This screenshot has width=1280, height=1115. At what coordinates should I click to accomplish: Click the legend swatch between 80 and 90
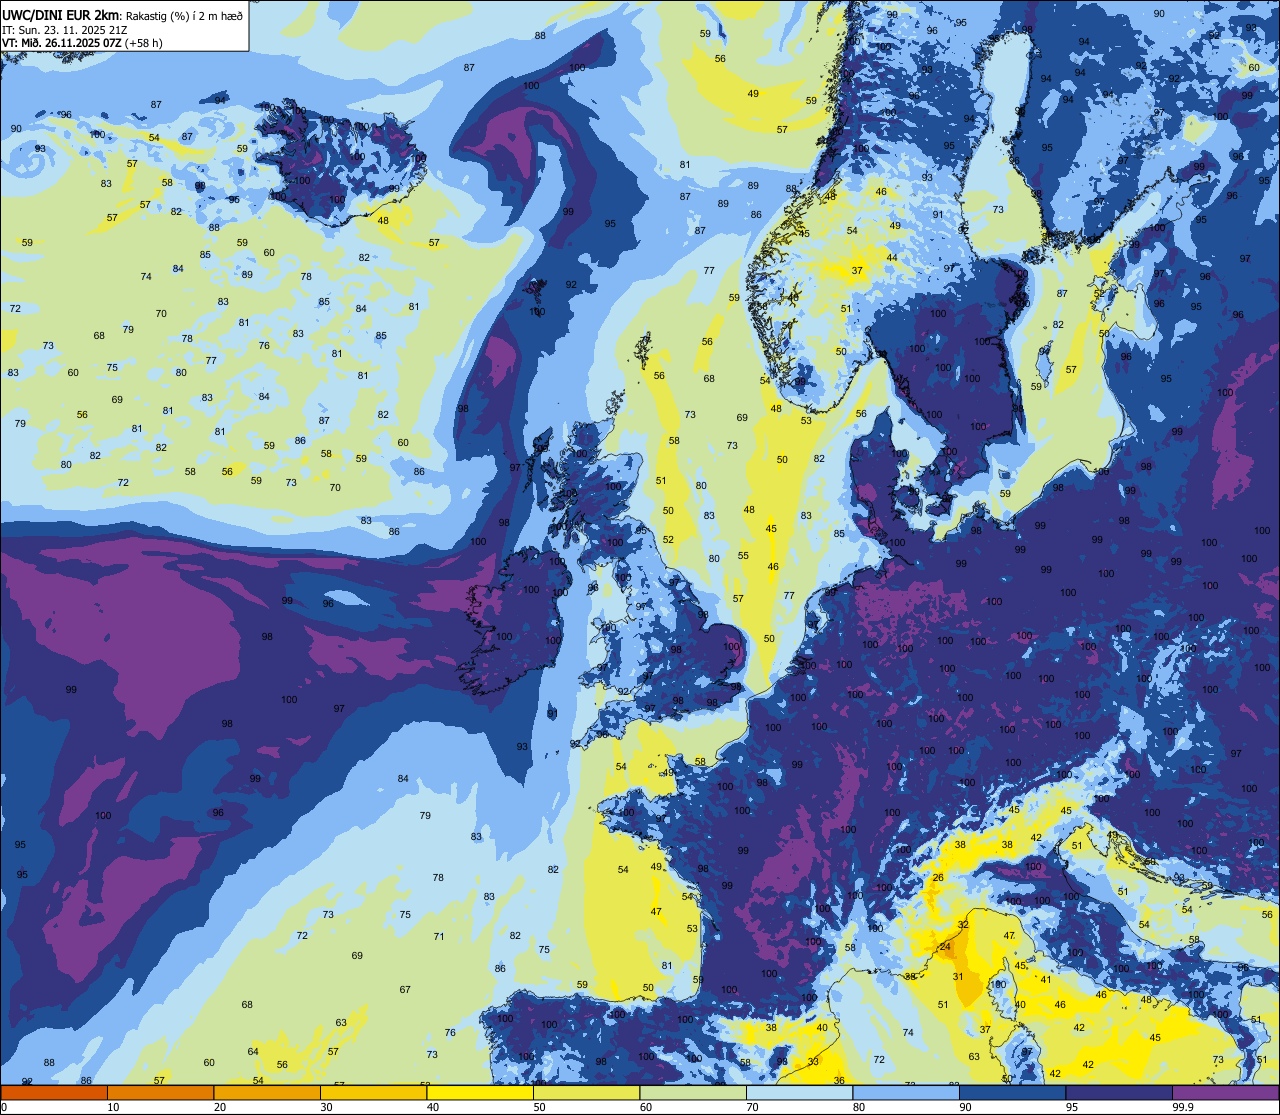[906, 1093]
